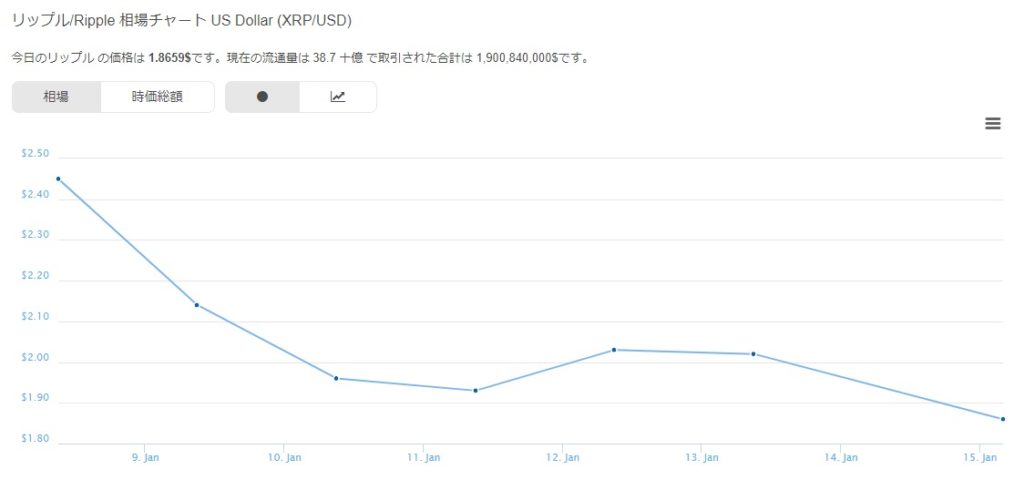Click the 14. Jan axis label

(x=840, y=458)
